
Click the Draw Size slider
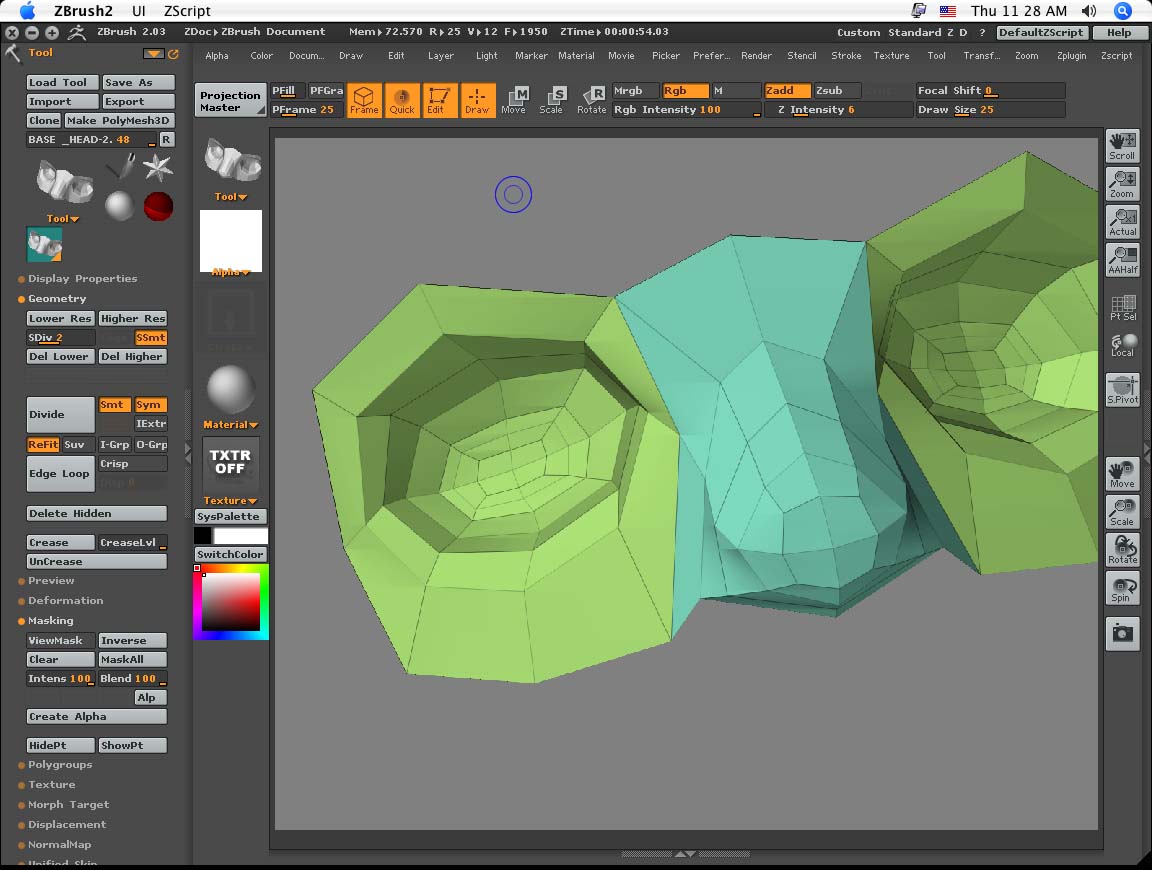[990, 109]
